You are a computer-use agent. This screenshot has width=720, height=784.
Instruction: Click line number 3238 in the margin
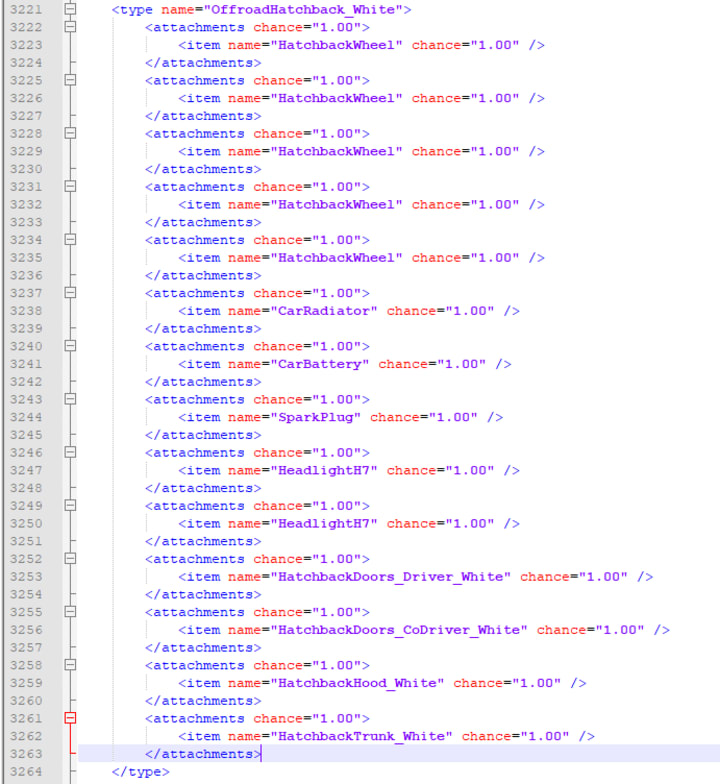click(x=26, y=310)
